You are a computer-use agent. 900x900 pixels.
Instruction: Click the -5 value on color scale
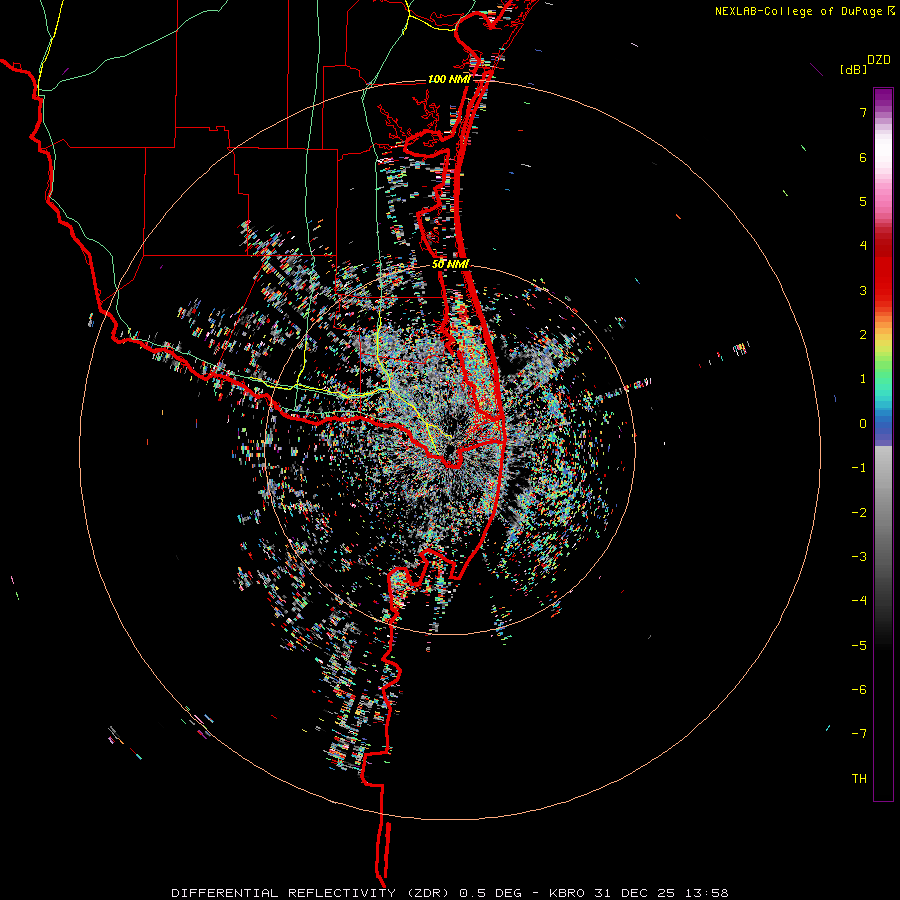[859, 646]
